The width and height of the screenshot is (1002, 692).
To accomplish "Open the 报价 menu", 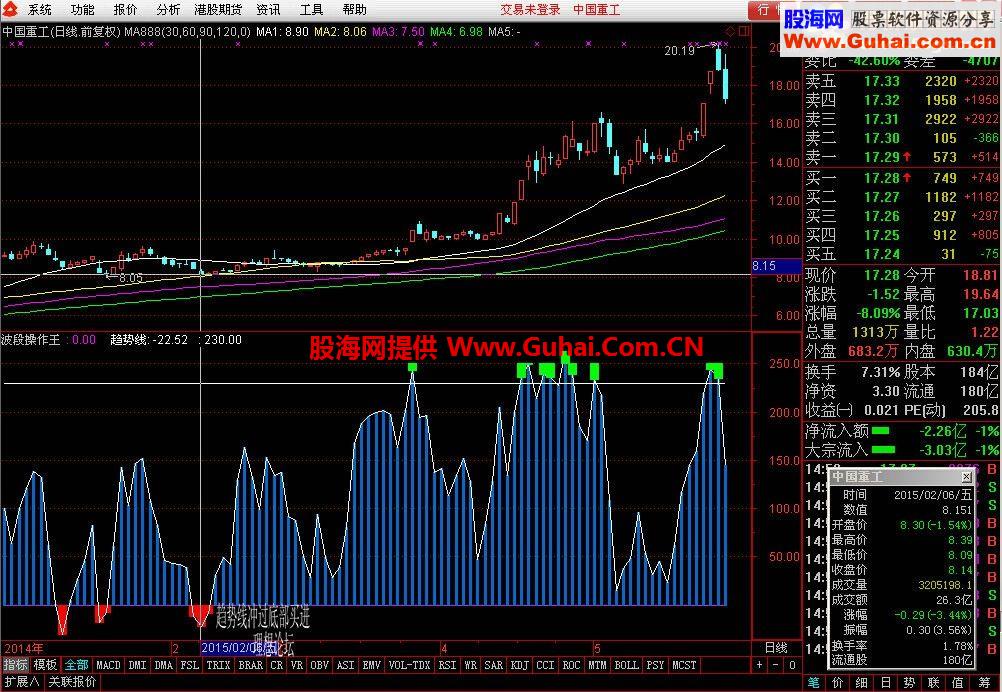I will 125,10.
